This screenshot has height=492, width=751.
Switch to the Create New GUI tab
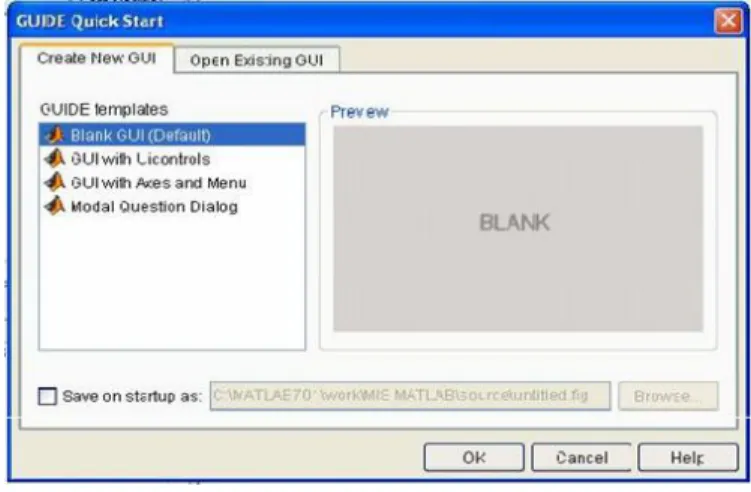point(97,58)
